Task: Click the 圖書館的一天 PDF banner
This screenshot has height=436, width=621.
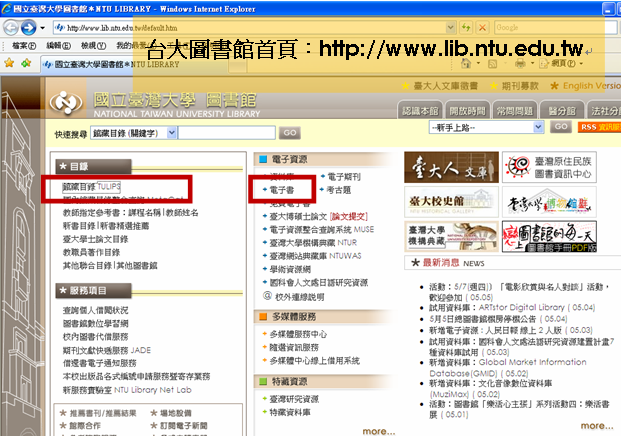Action: (549, 236)
